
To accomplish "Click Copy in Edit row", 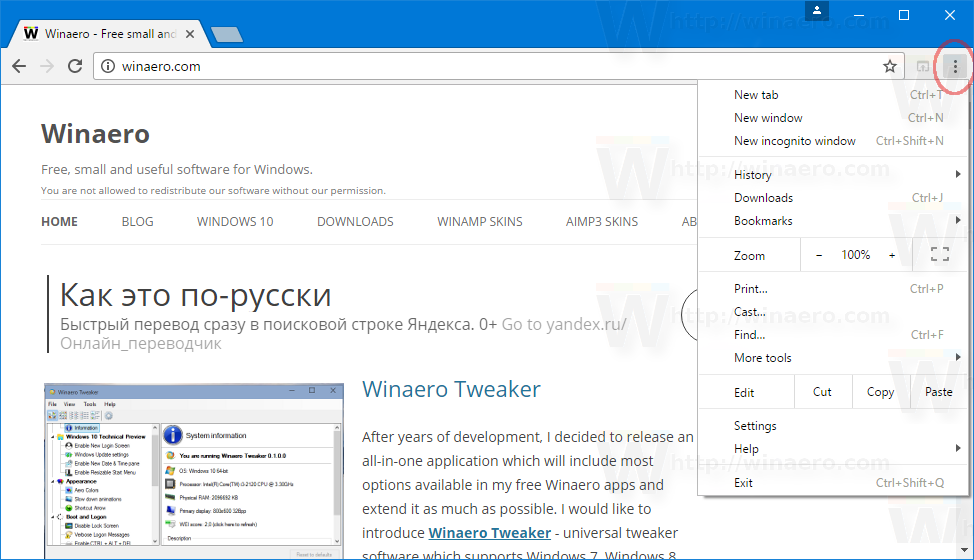I will pyautogui.click(x=880, y=392).
